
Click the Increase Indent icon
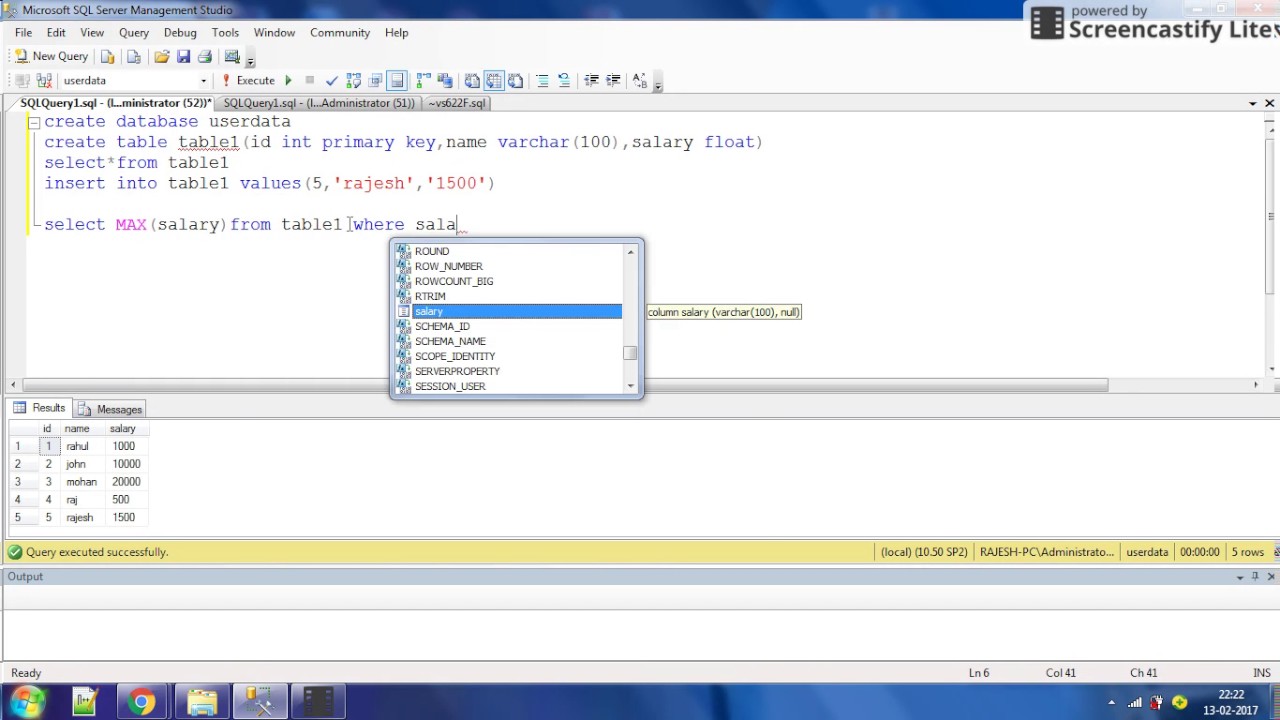click(613, 80)
